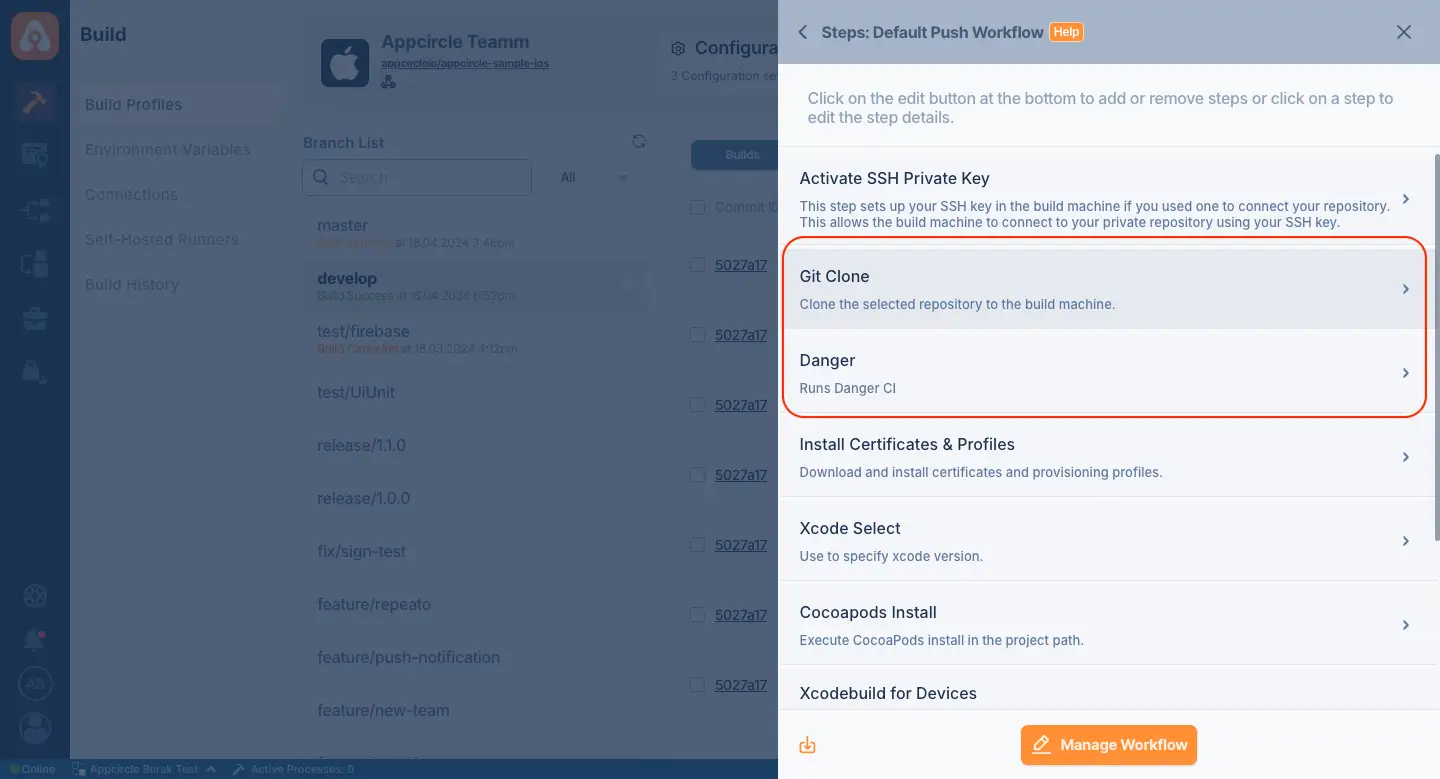Open the Build module hammer icon
This screenshot has height=779, width=1440.
(x=35, y=103)
